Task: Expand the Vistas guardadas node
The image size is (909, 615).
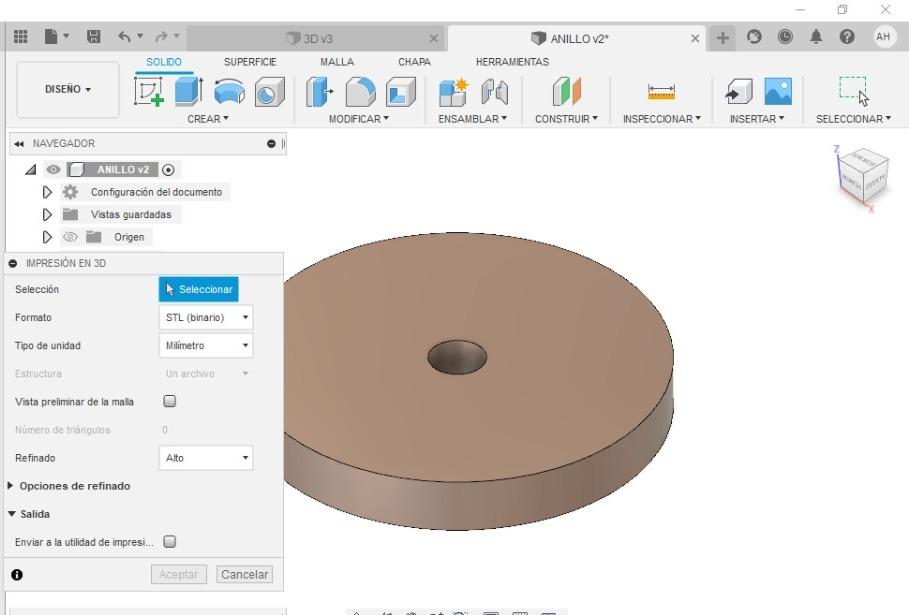Action: coord(47,214)
